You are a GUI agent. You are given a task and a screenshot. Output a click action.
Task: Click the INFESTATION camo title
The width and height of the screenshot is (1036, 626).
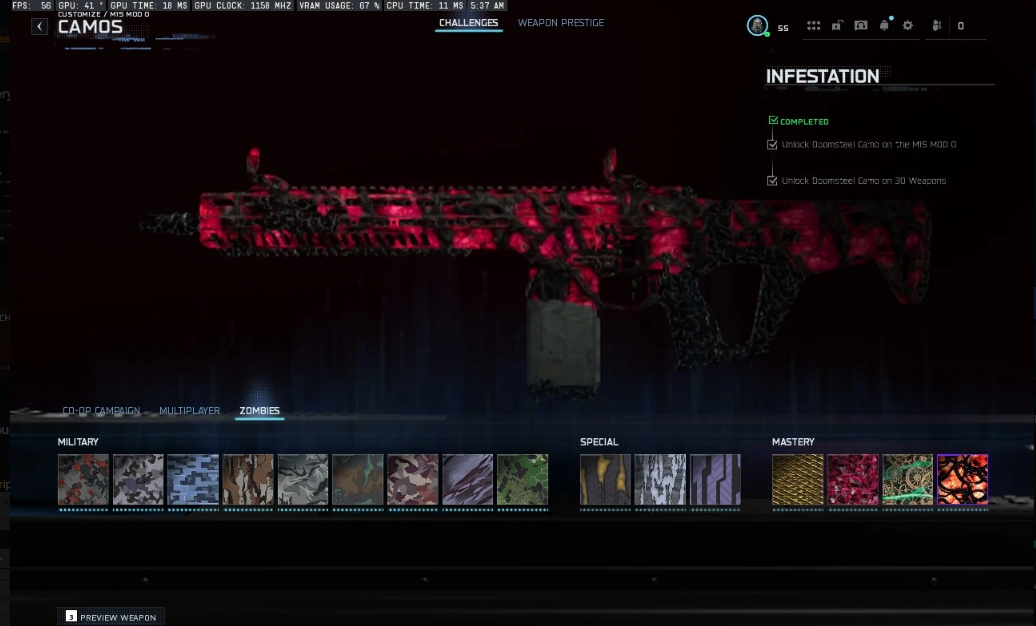(823, 77)
